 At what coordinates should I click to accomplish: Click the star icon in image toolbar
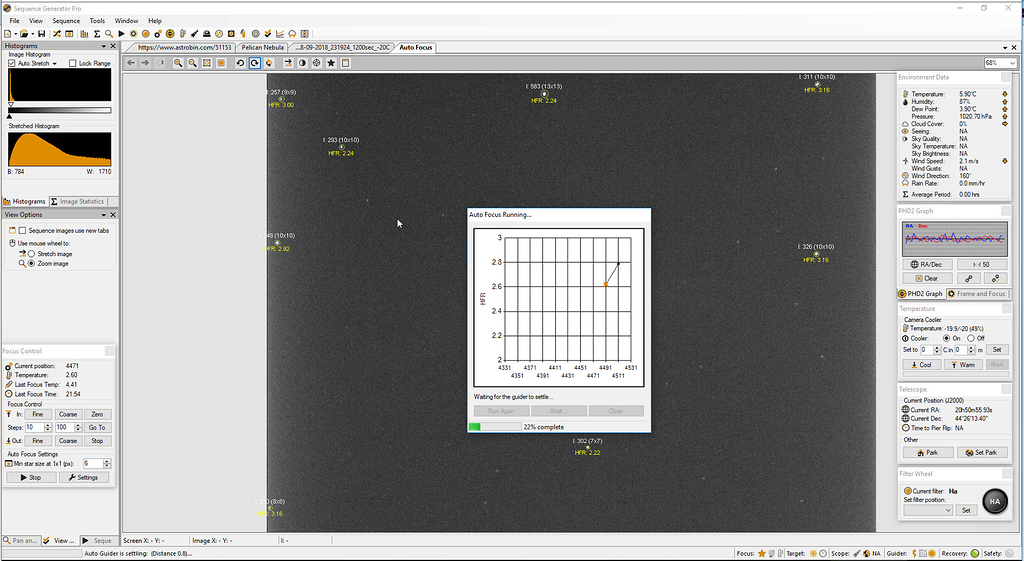coord(331,63)
